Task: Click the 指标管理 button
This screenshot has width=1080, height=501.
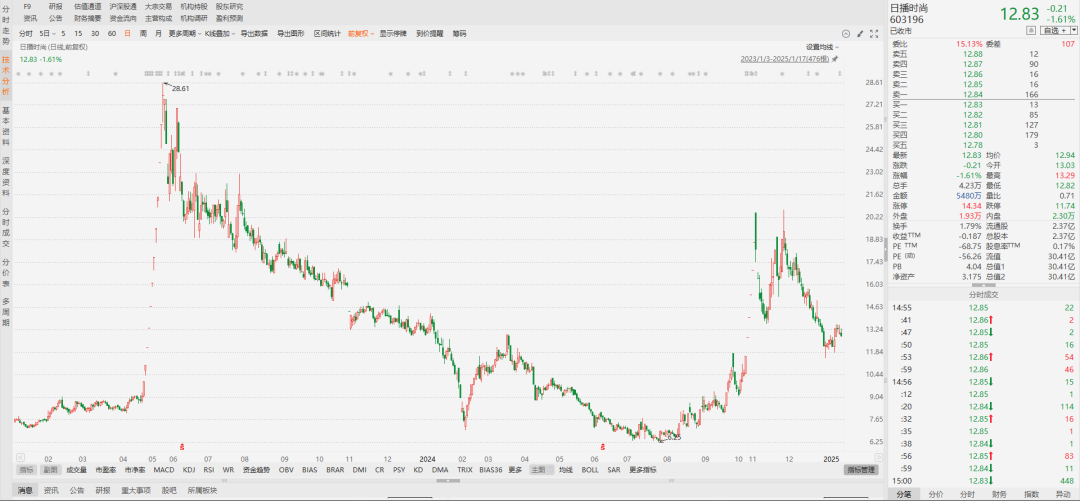Action: 861,470
